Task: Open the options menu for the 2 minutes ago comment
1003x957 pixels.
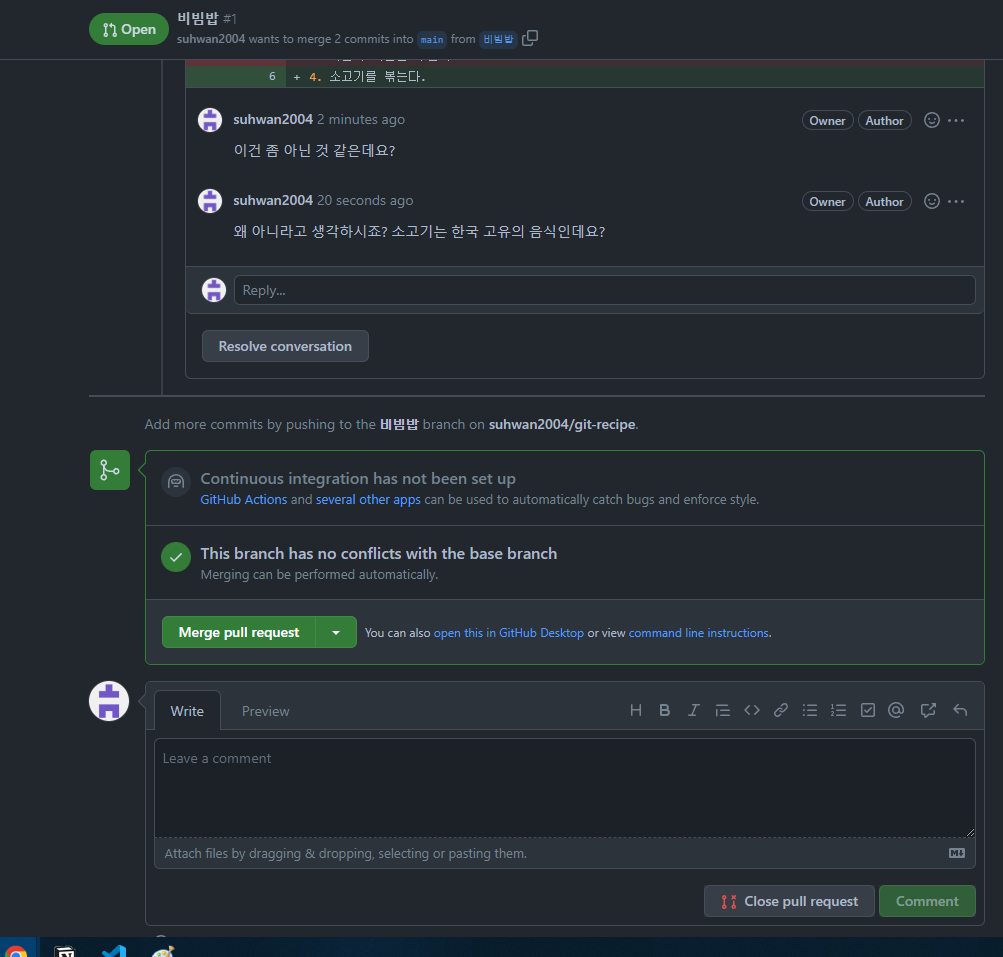Action: tap(956, 120)
